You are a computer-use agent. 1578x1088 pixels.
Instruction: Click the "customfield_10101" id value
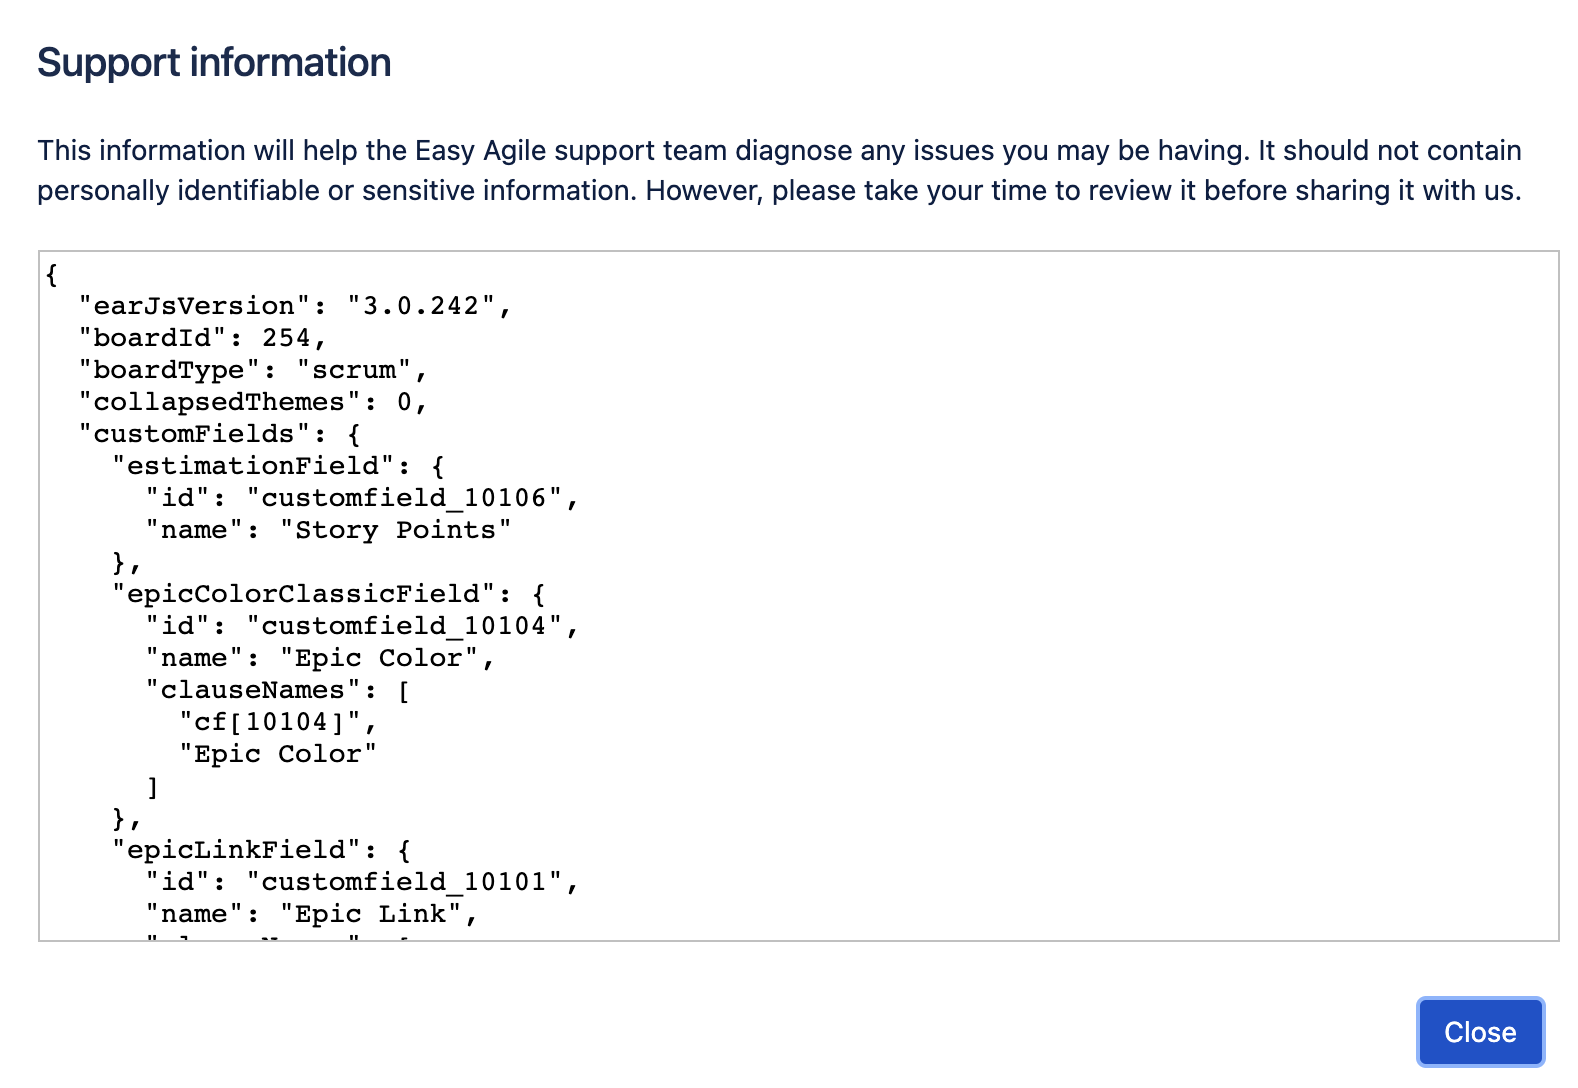(404, 882)
